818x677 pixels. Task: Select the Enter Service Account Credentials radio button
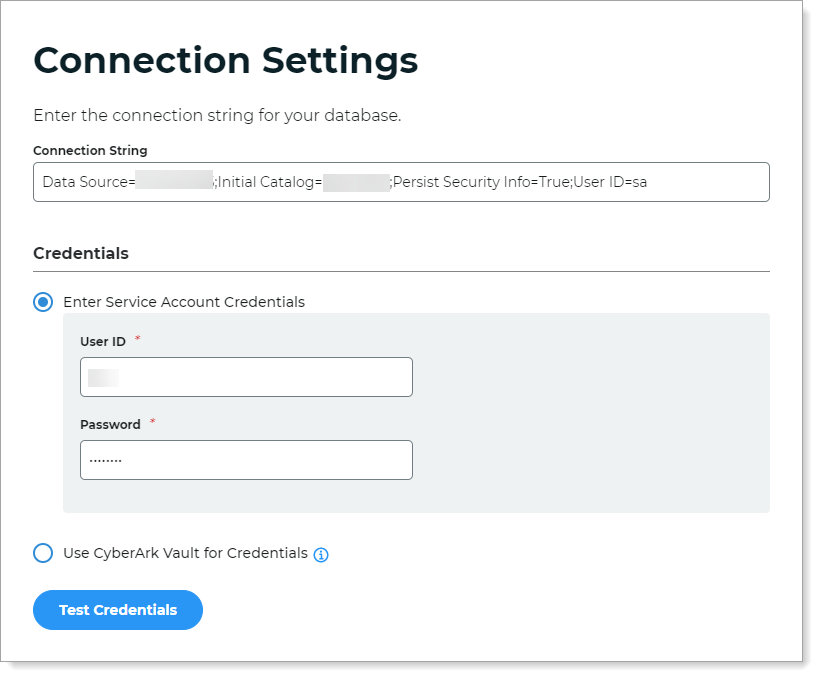pyautogui.click(x=43, y=302)
